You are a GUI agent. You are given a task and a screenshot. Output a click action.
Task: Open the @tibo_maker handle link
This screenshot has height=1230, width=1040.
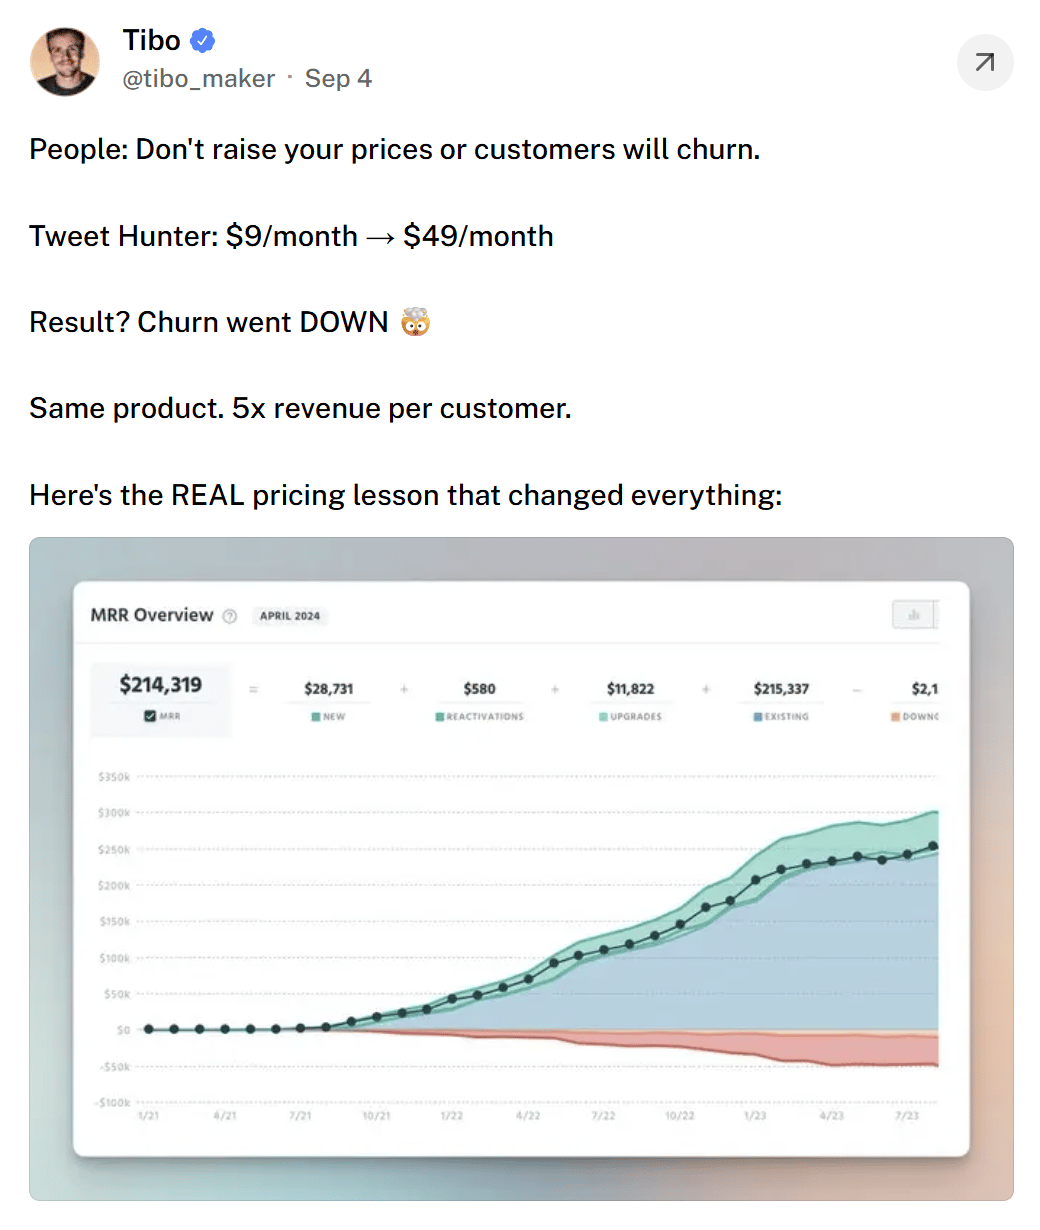(198, 79)
